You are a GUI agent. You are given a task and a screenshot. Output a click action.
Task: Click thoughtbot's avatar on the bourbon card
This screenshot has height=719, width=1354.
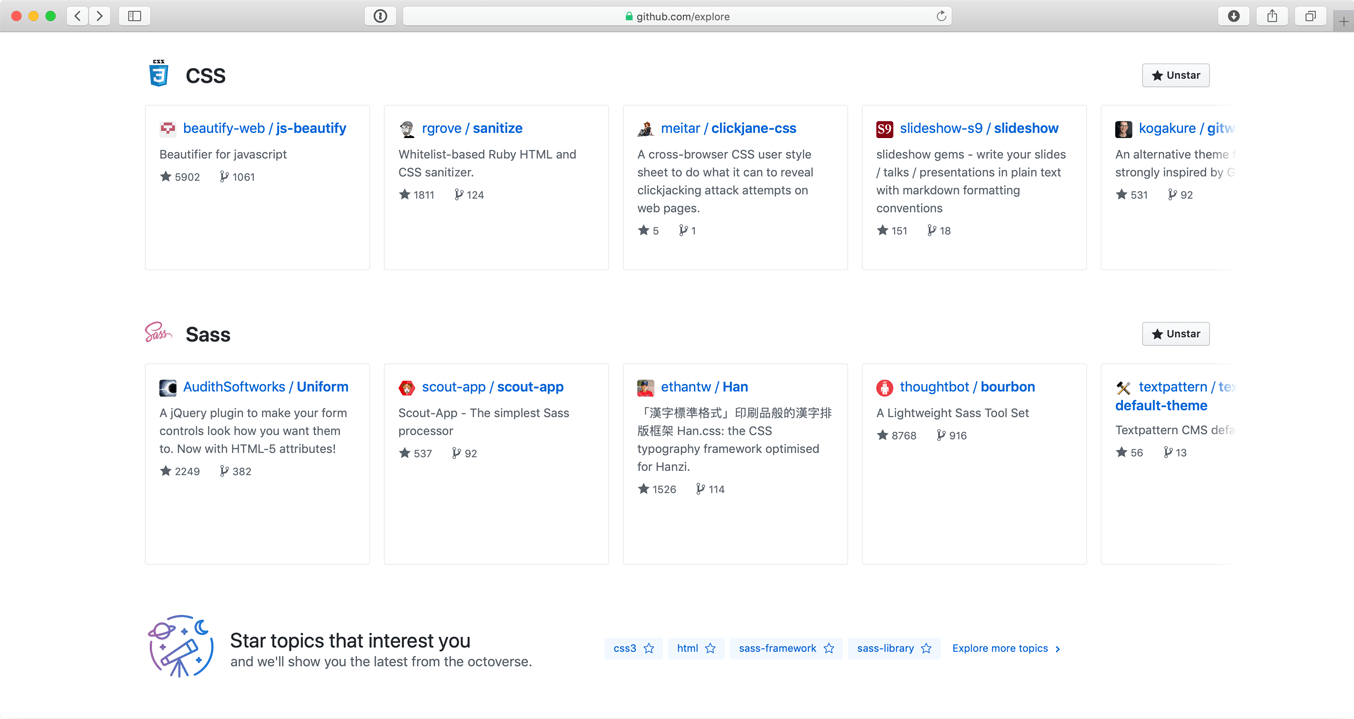click(x=884, y=387)
